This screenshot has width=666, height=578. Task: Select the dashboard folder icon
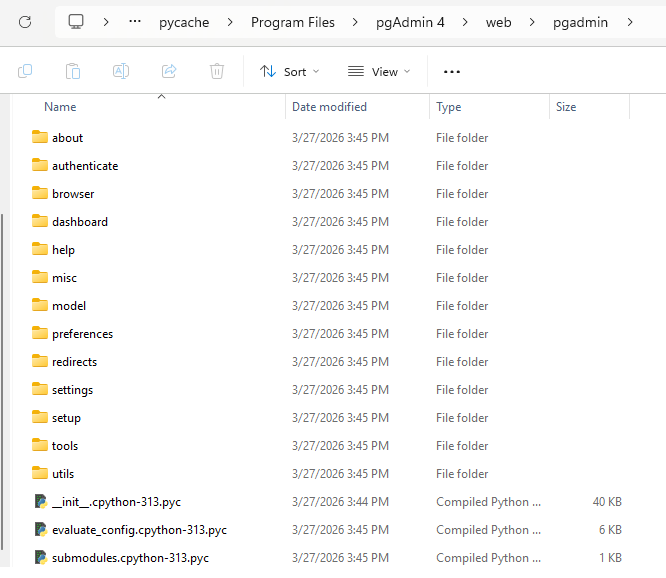(40, 221)
